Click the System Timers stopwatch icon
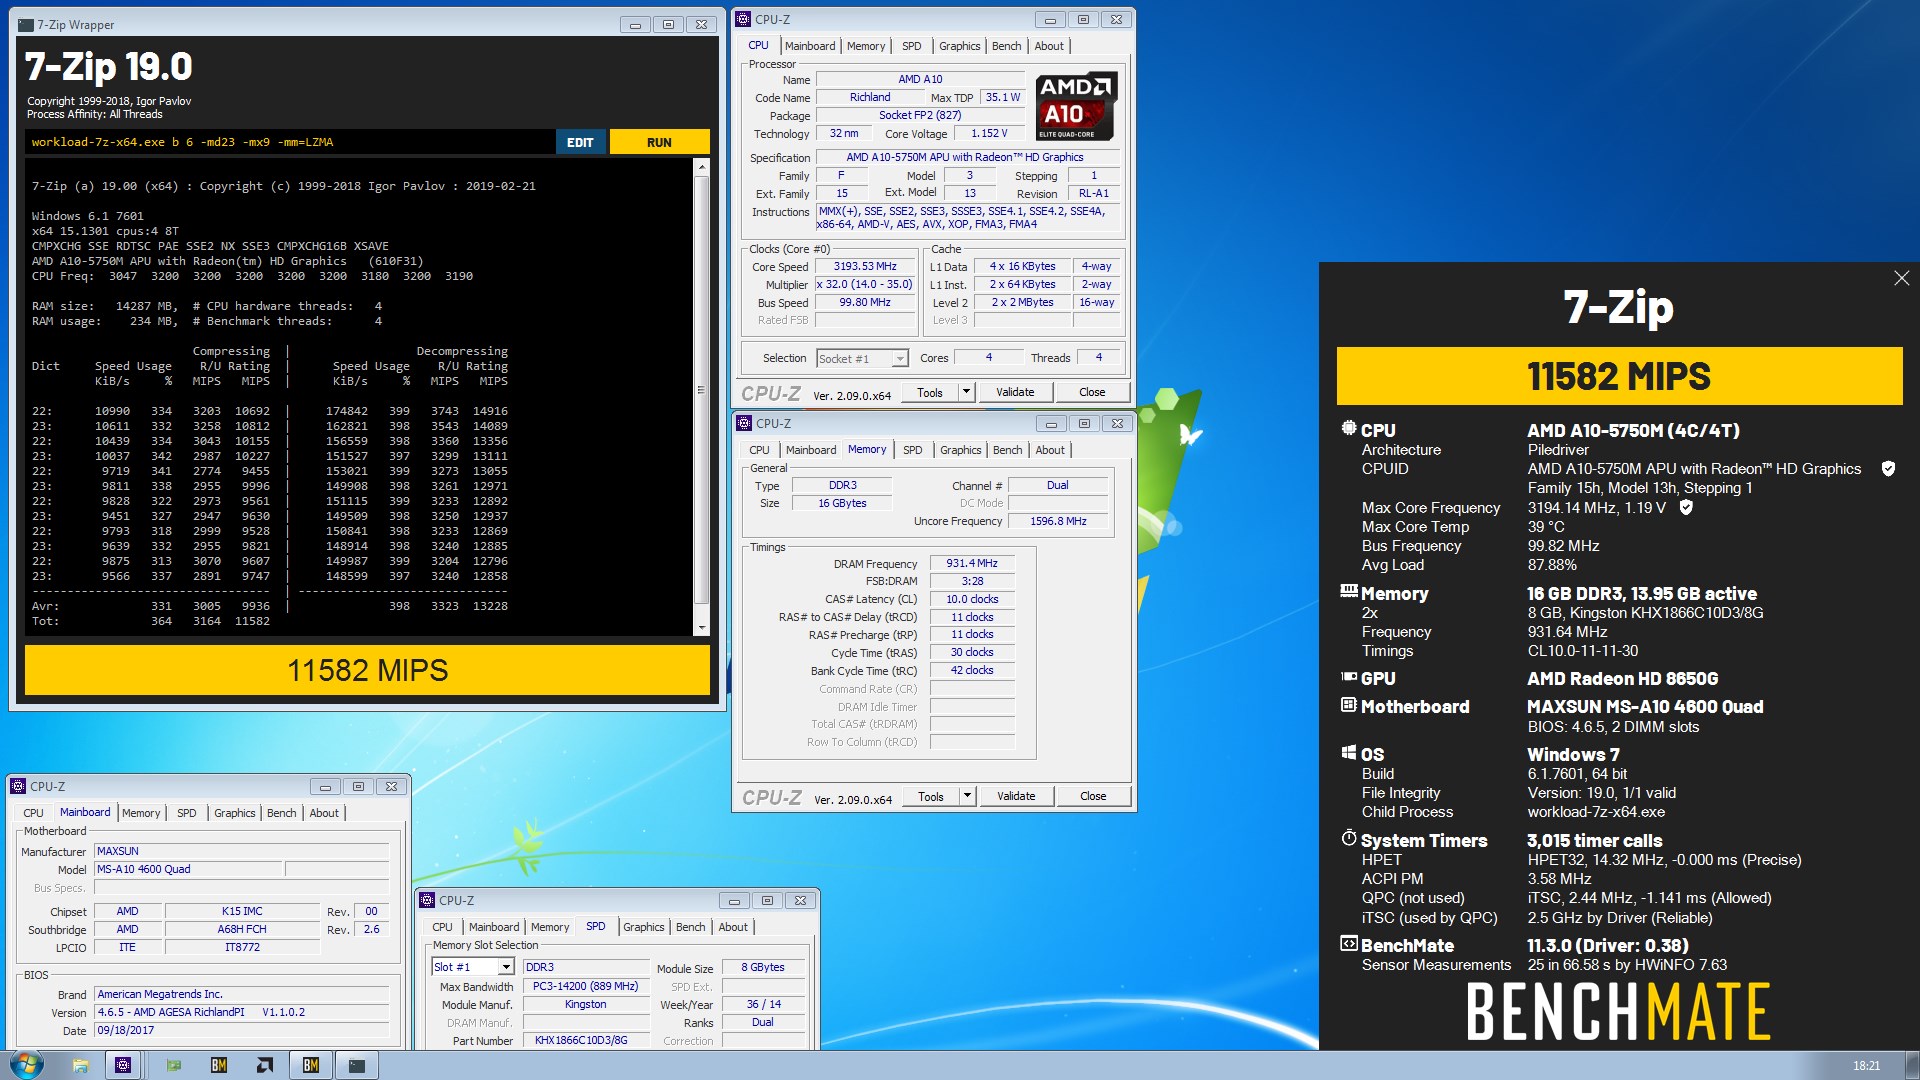 [1349, 838]
